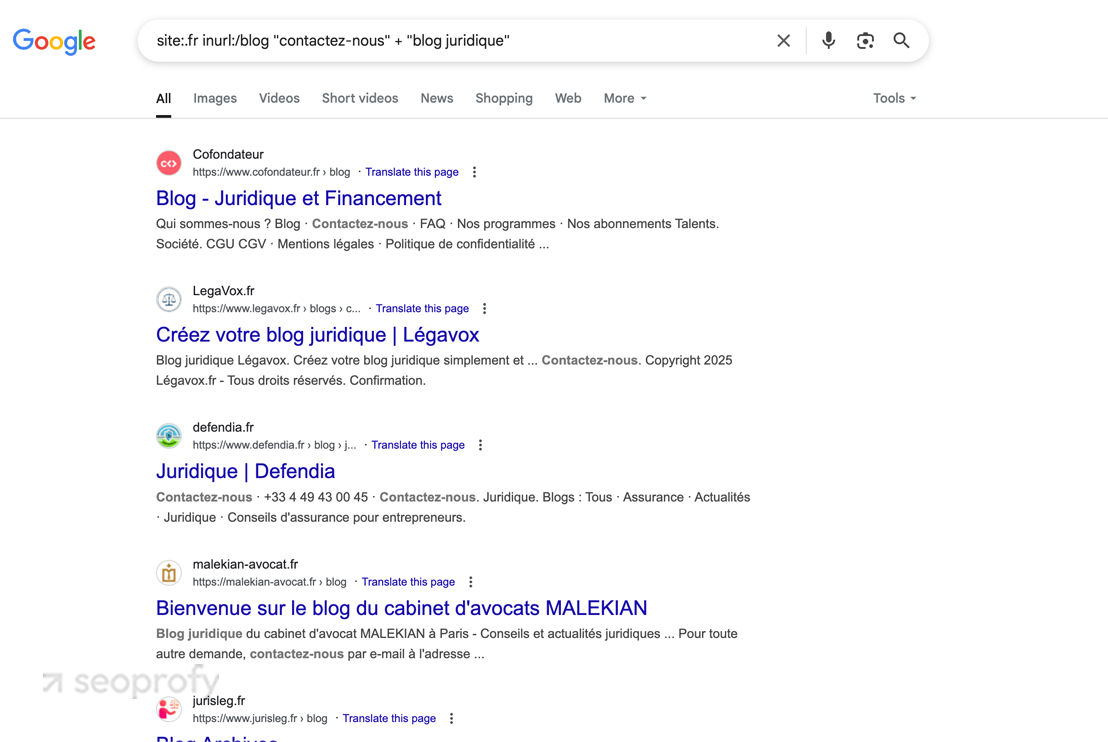Viewport: 1108px width, 742px height.
Task: Click the Cofondateur site name
Action: (x=228, y=155)
